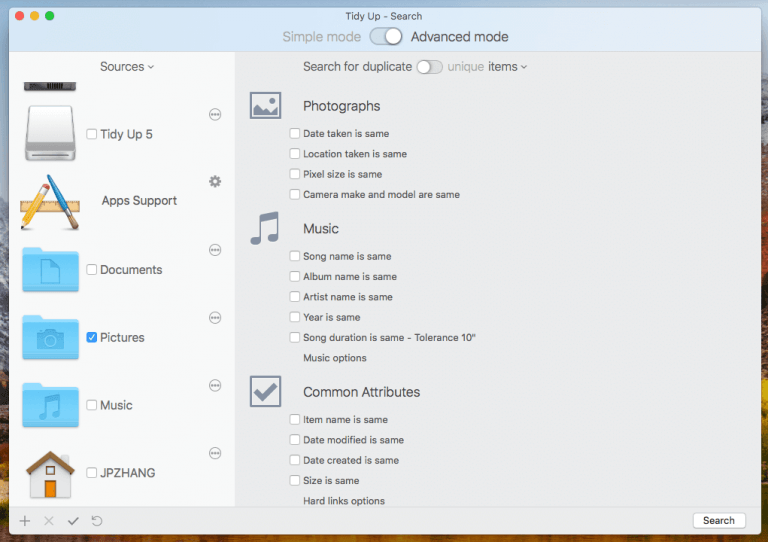Viewport: 768px width, 542px height.
Task: Click the reset arrow icon in bottom toolbar
Action: coord(97,521)
